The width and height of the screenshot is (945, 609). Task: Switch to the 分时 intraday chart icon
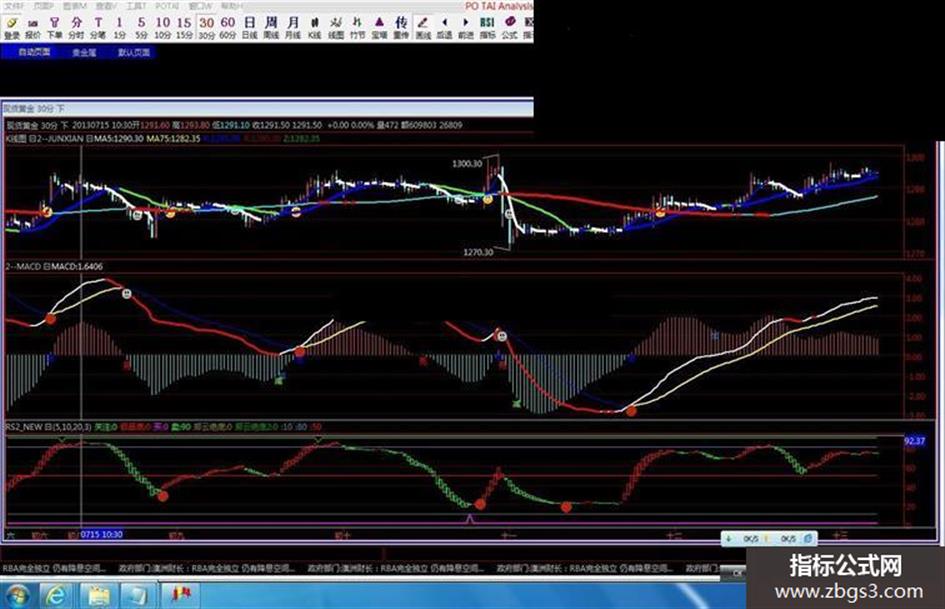(x=76, y=26)
